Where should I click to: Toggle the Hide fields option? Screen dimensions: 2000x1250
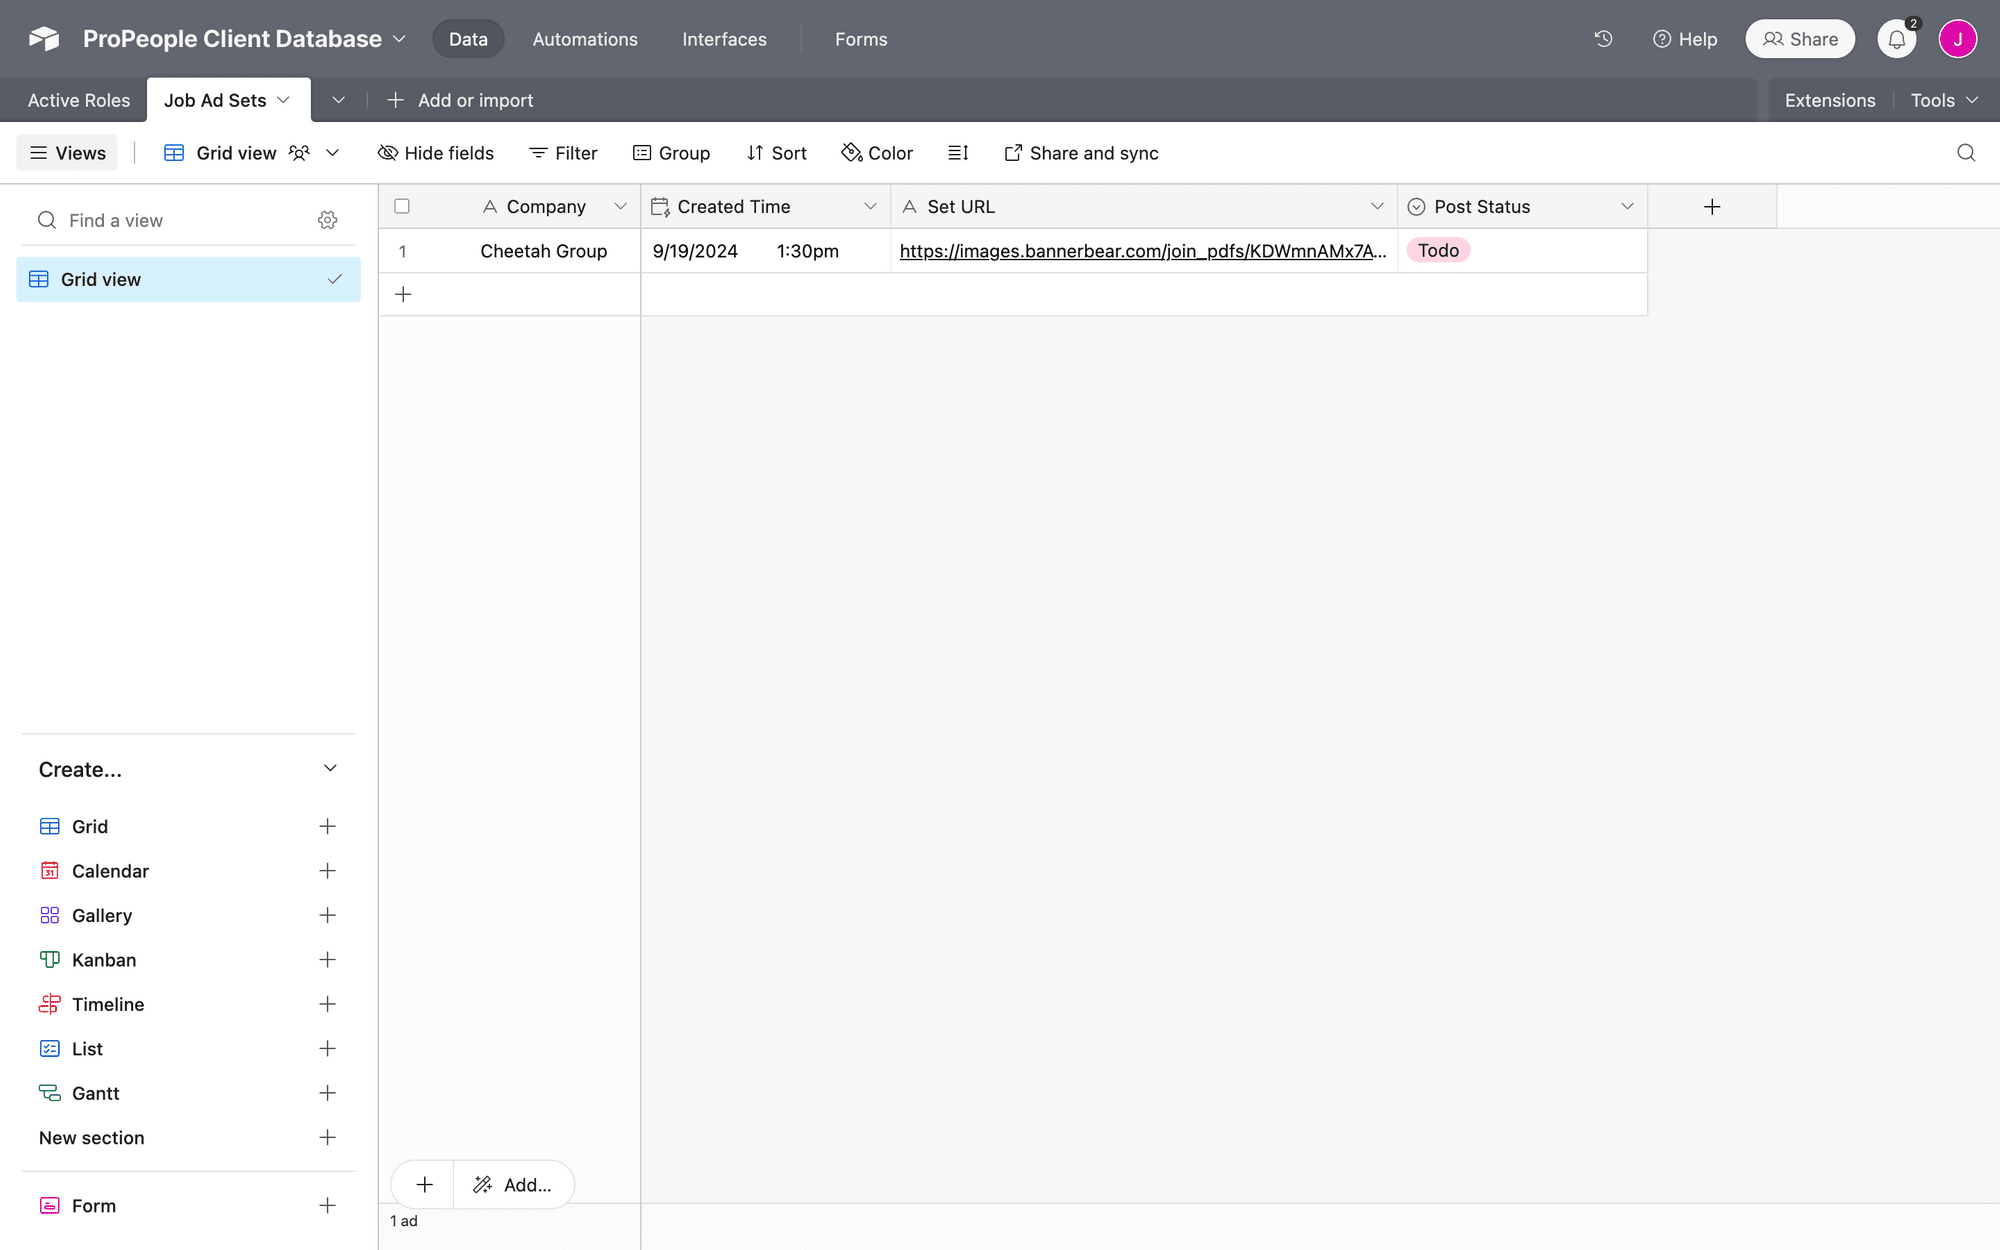click(435, 151)
